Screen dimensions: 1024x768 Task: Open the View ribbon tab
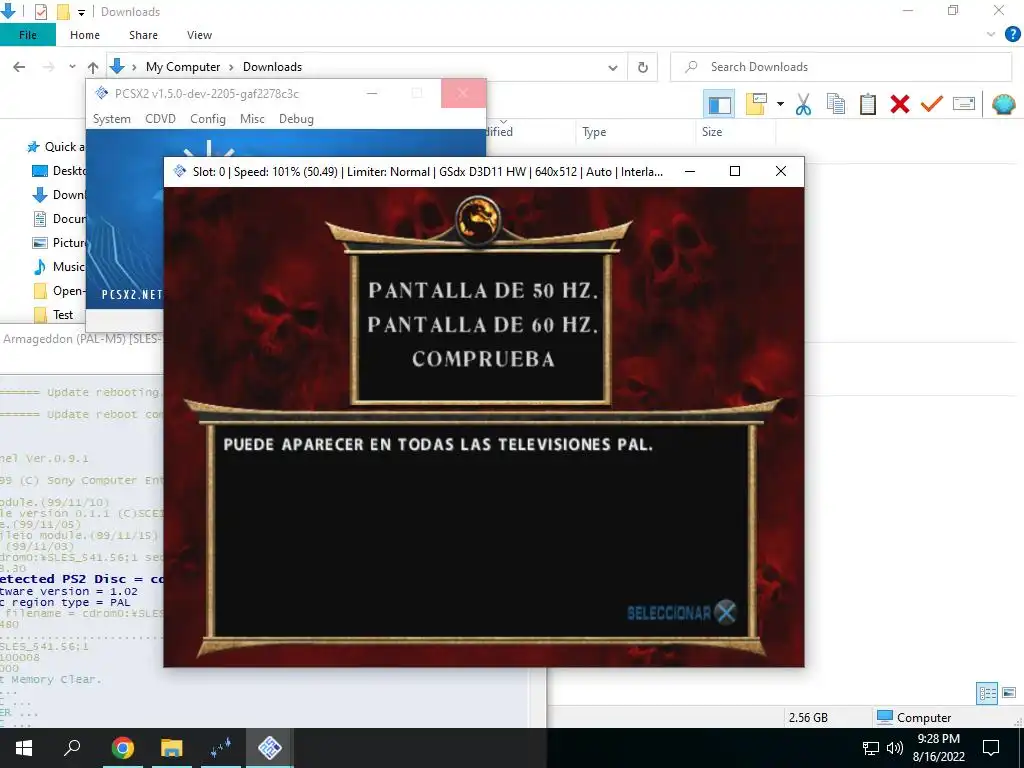[199, 35]
